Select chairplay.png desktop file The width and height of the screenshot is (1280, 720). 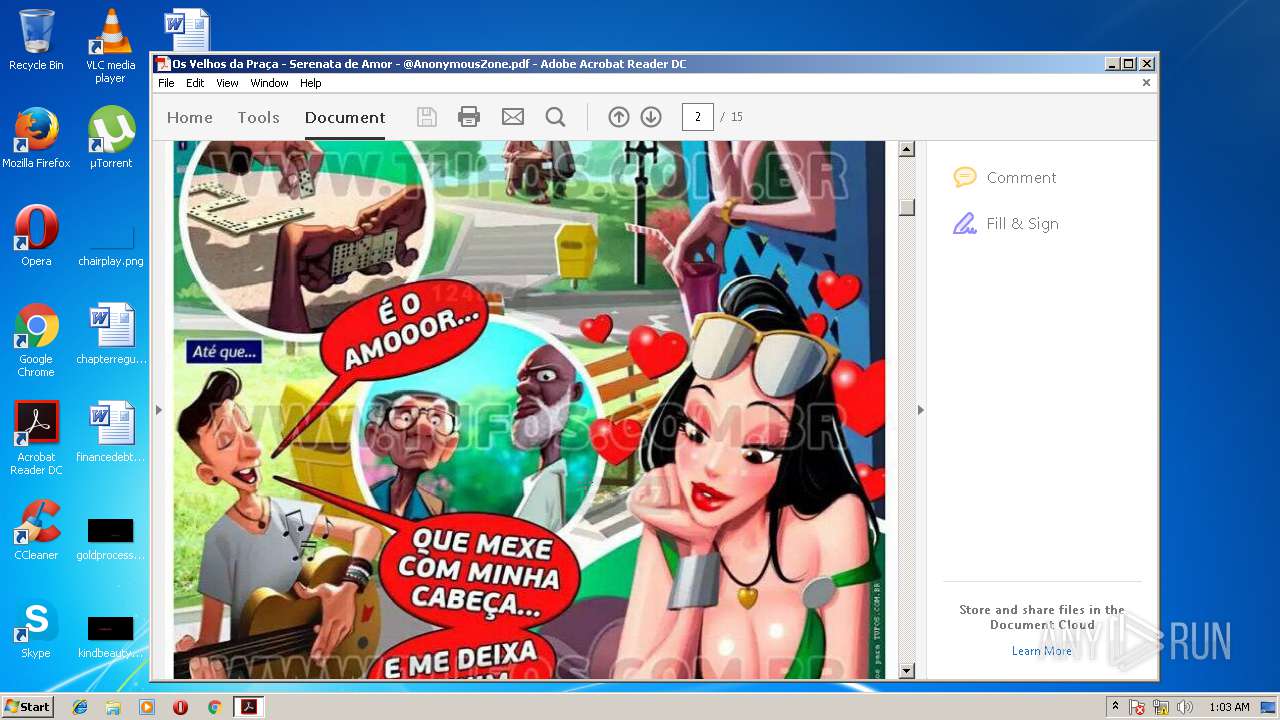(111, 245)
